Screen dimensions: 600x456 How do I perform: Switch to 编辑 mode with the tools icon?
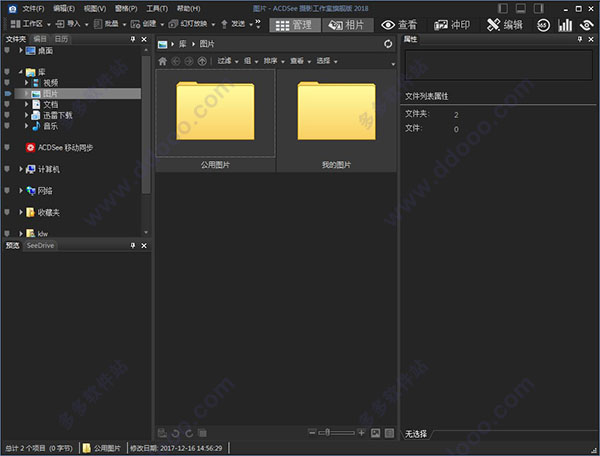(504, 25)
